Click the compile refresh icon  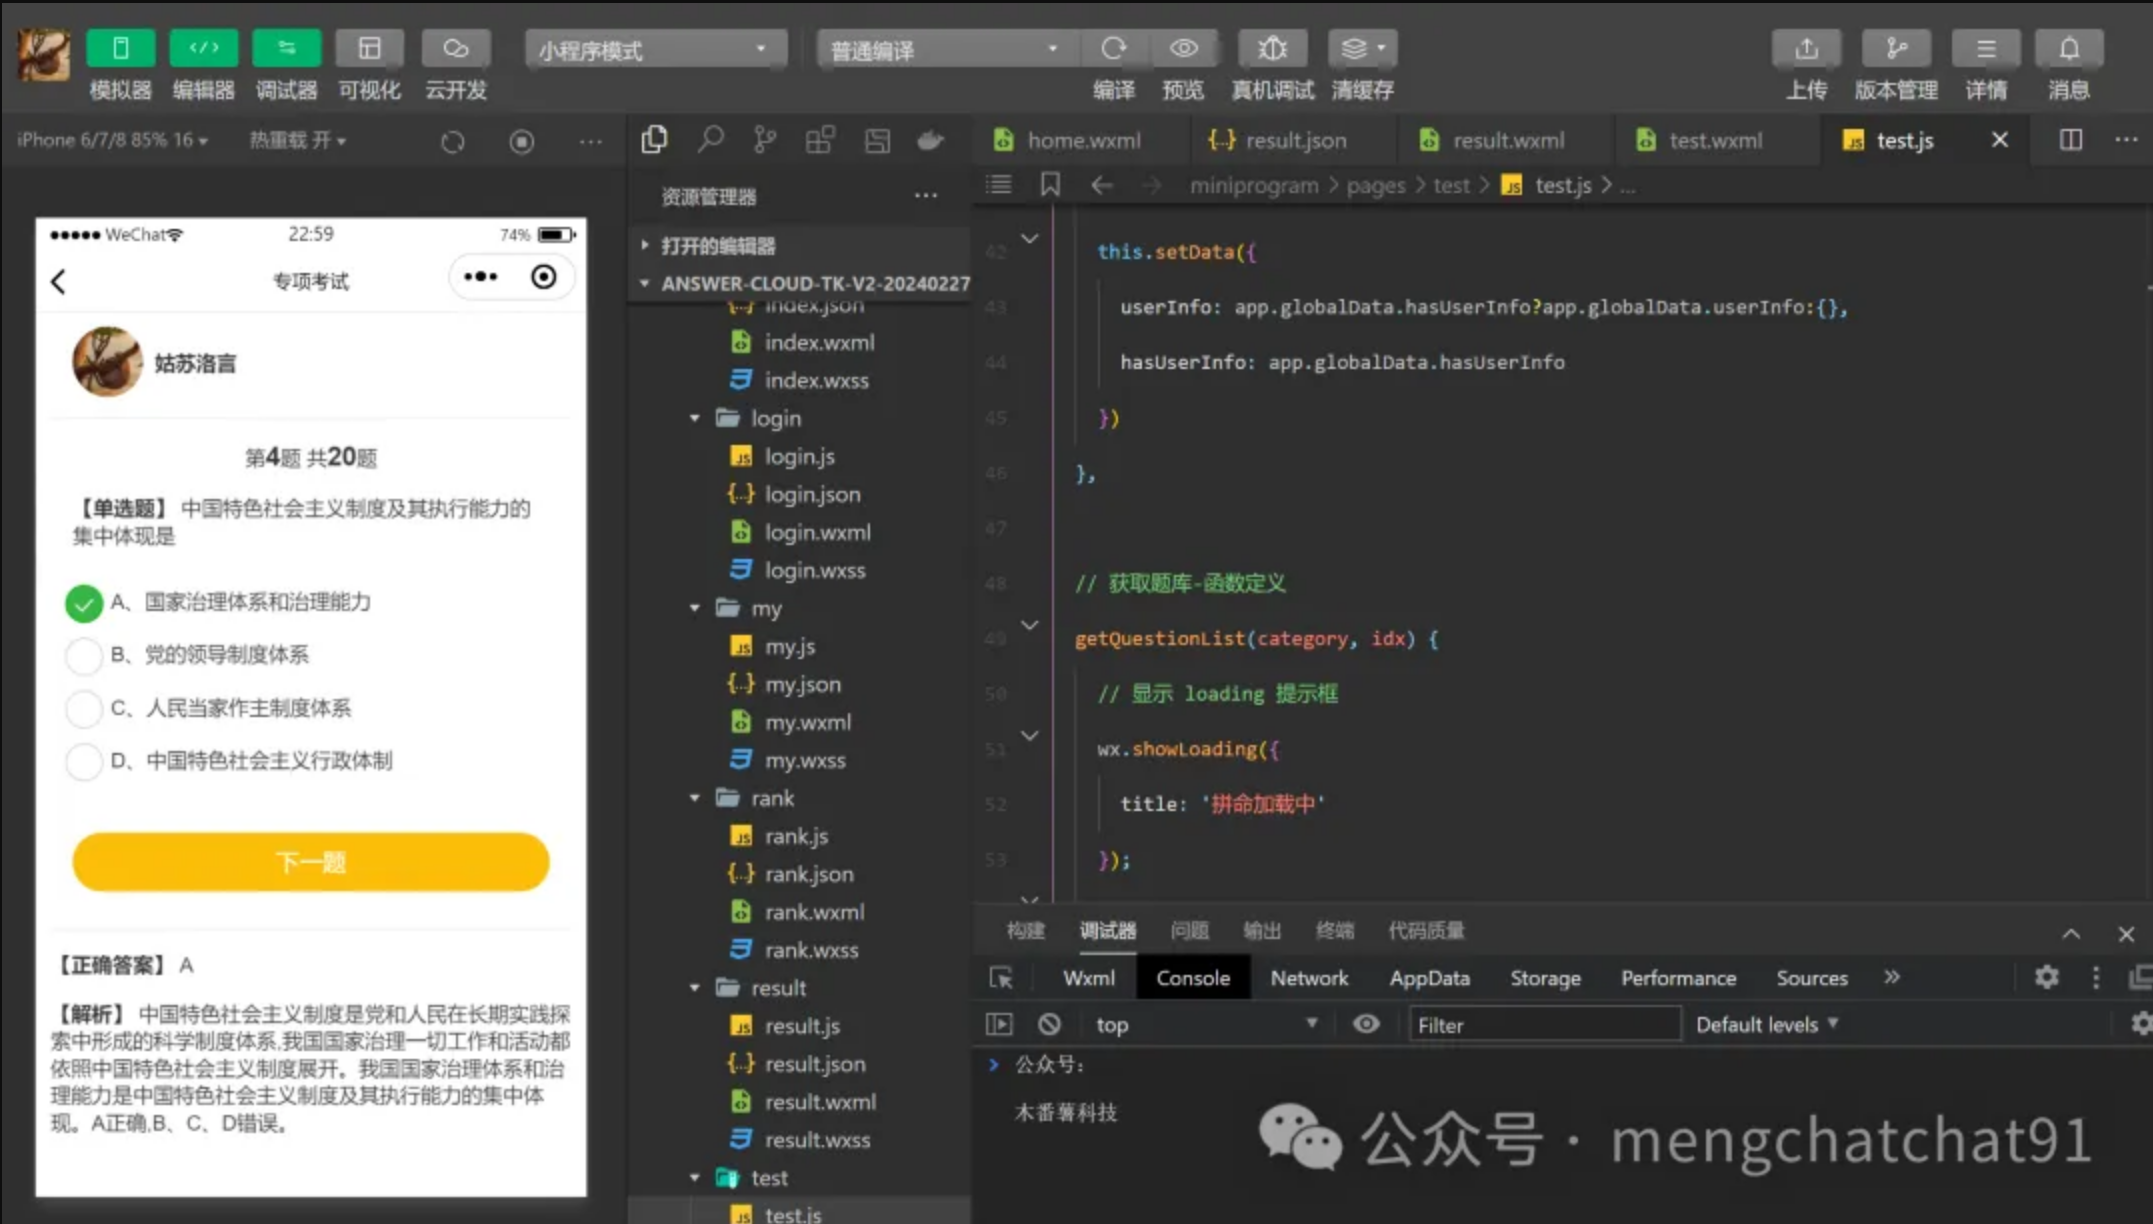click(1113, 48)
